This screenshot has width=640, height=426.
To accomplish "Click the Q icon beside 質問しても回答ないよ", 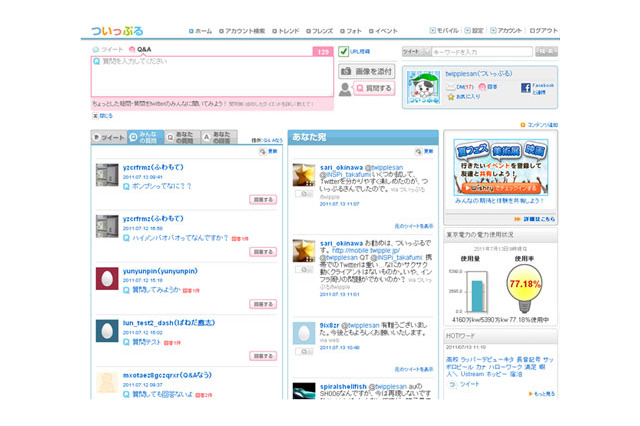I will click(x=126, y=394).
